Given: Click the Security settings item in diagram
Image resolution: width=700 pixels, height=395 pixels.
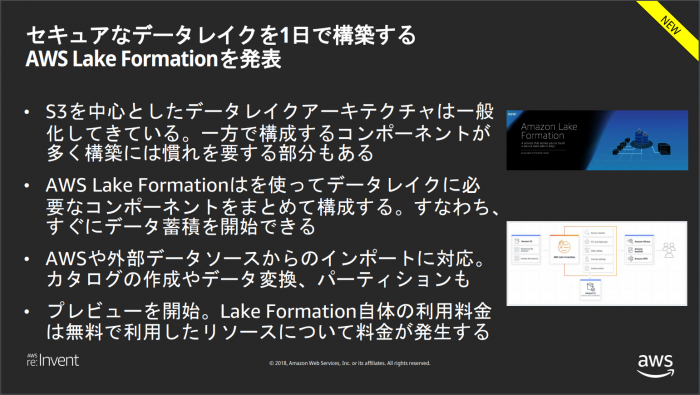Looking at the screenshot, I should 598,259.
